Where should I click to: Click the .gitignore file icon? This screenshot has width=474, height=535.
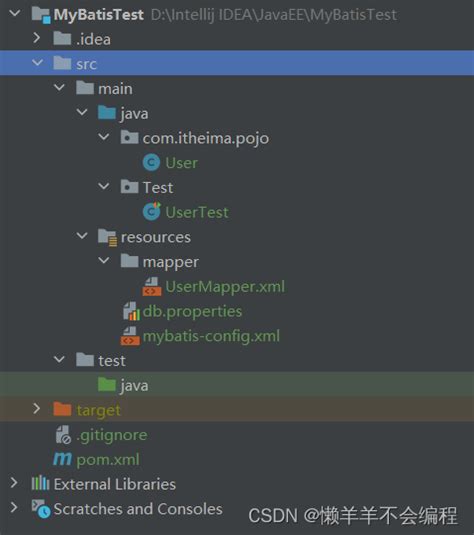(63, 435)
